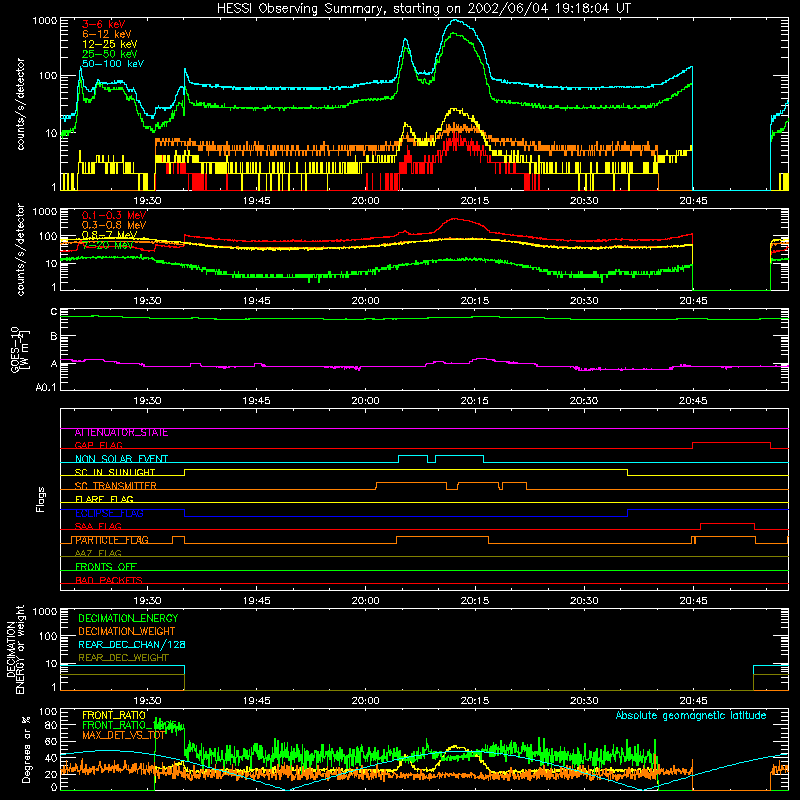Screen dimensions: 800x800
Task: Select the blue ECLIPSE_FLAG label
Action: click(x=109, y=513)
